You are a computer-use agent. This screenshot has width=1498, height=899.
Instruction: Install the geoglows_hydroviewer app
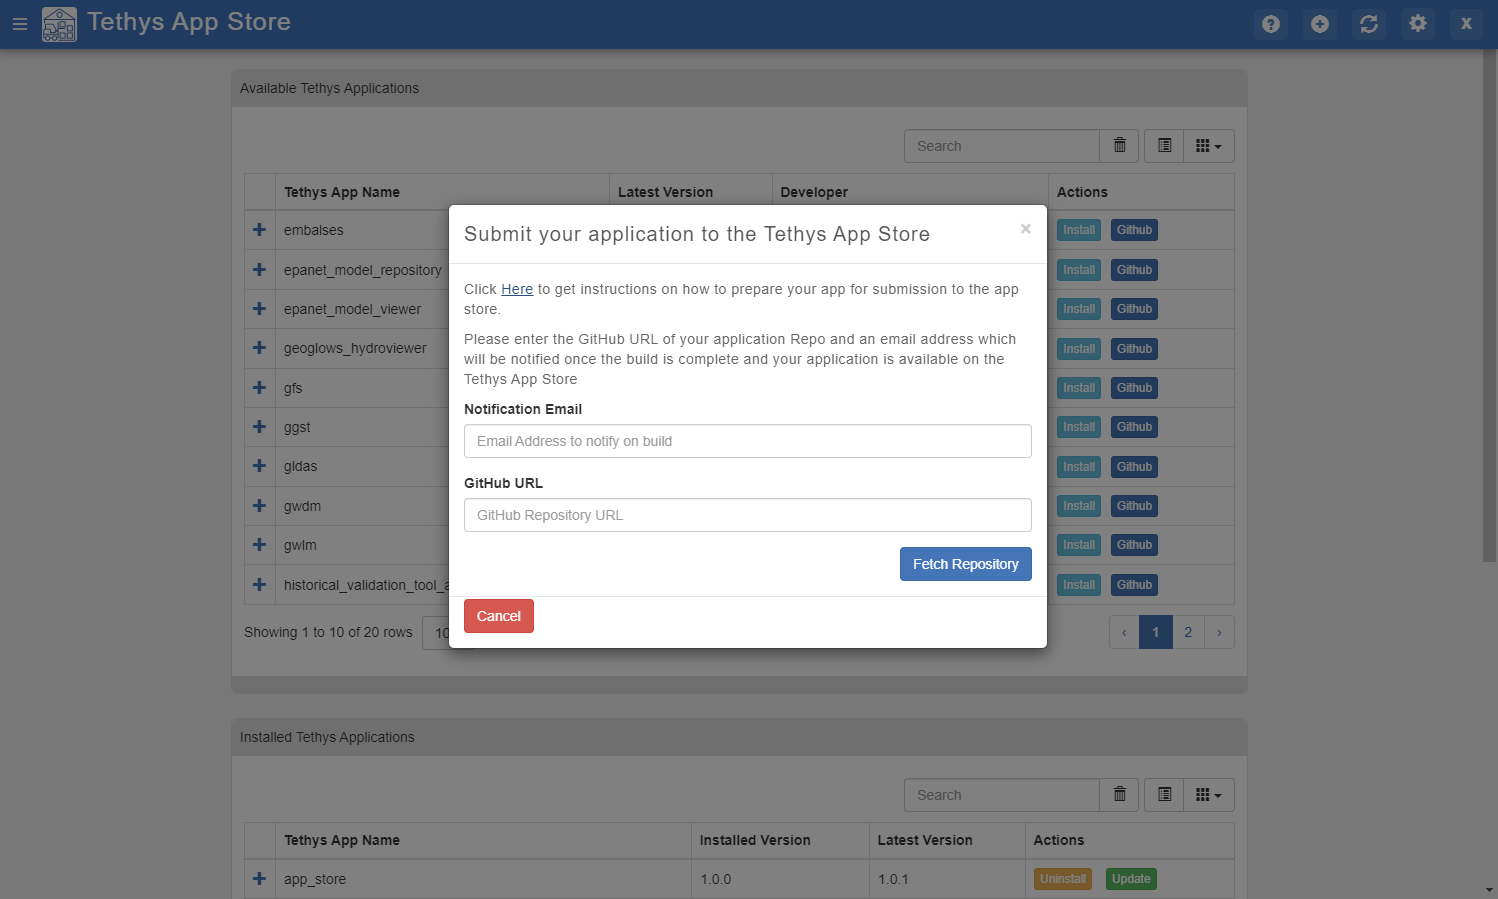(x=1079, y=349)
